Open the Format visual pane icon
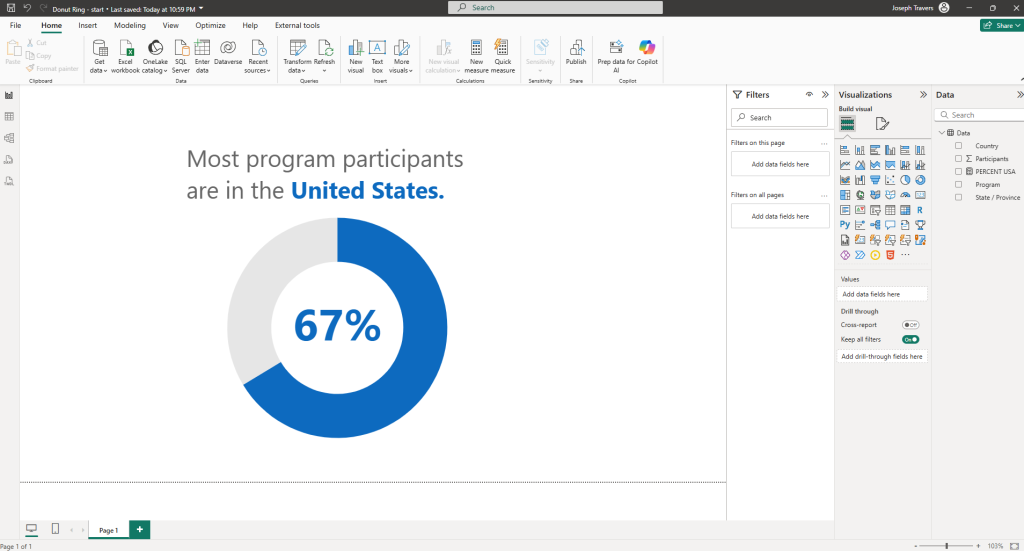The image size is (1024, 551). [882, 124]
